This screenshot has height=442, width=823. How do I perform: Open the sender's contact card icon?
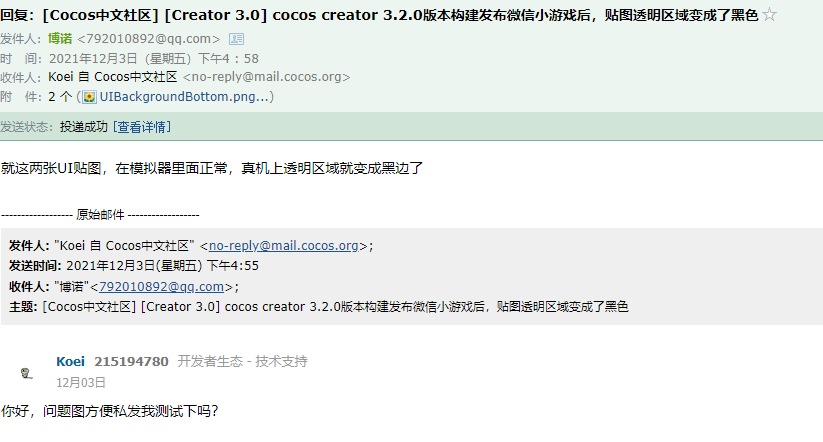click(237, 39)
